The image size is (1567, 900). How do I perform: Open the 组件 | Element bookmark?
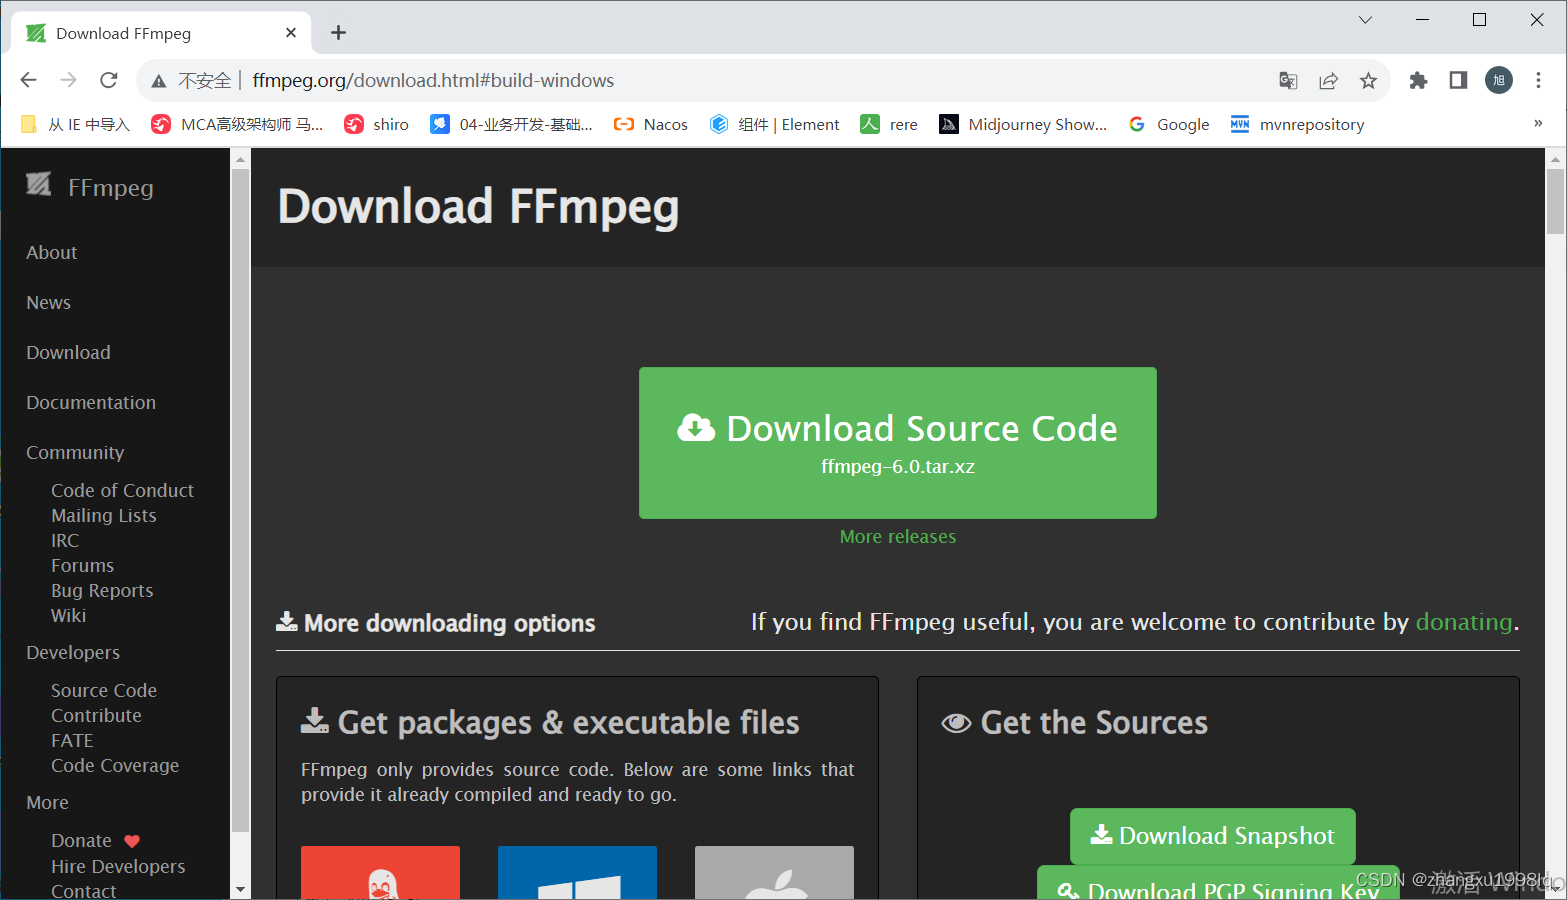coord(774,124)
